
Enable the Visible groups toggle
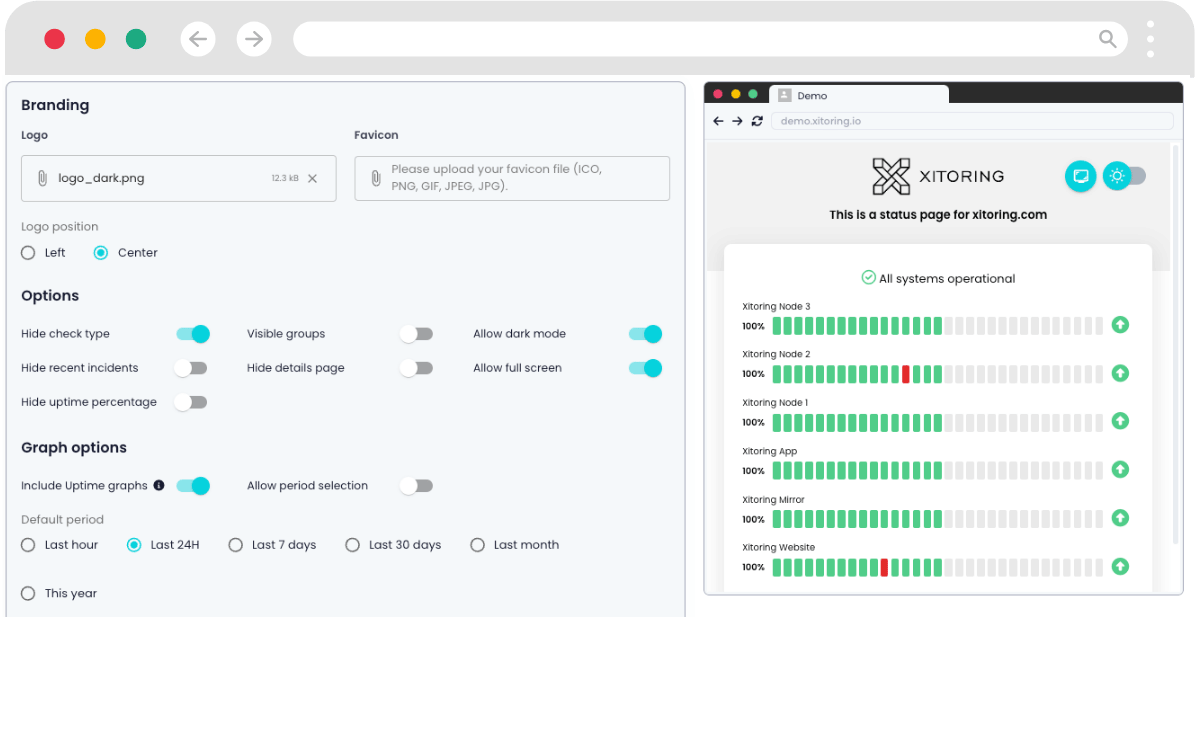coord(416,334)
